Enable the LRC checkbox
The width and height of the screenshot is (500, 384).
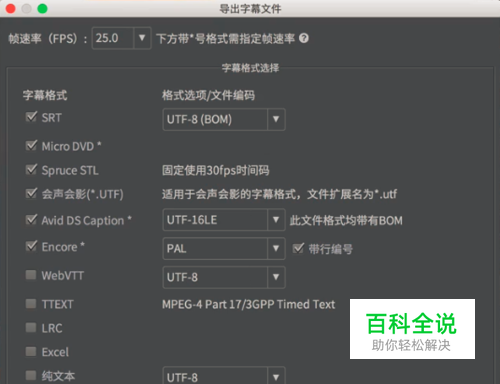(x=31, y=328)
